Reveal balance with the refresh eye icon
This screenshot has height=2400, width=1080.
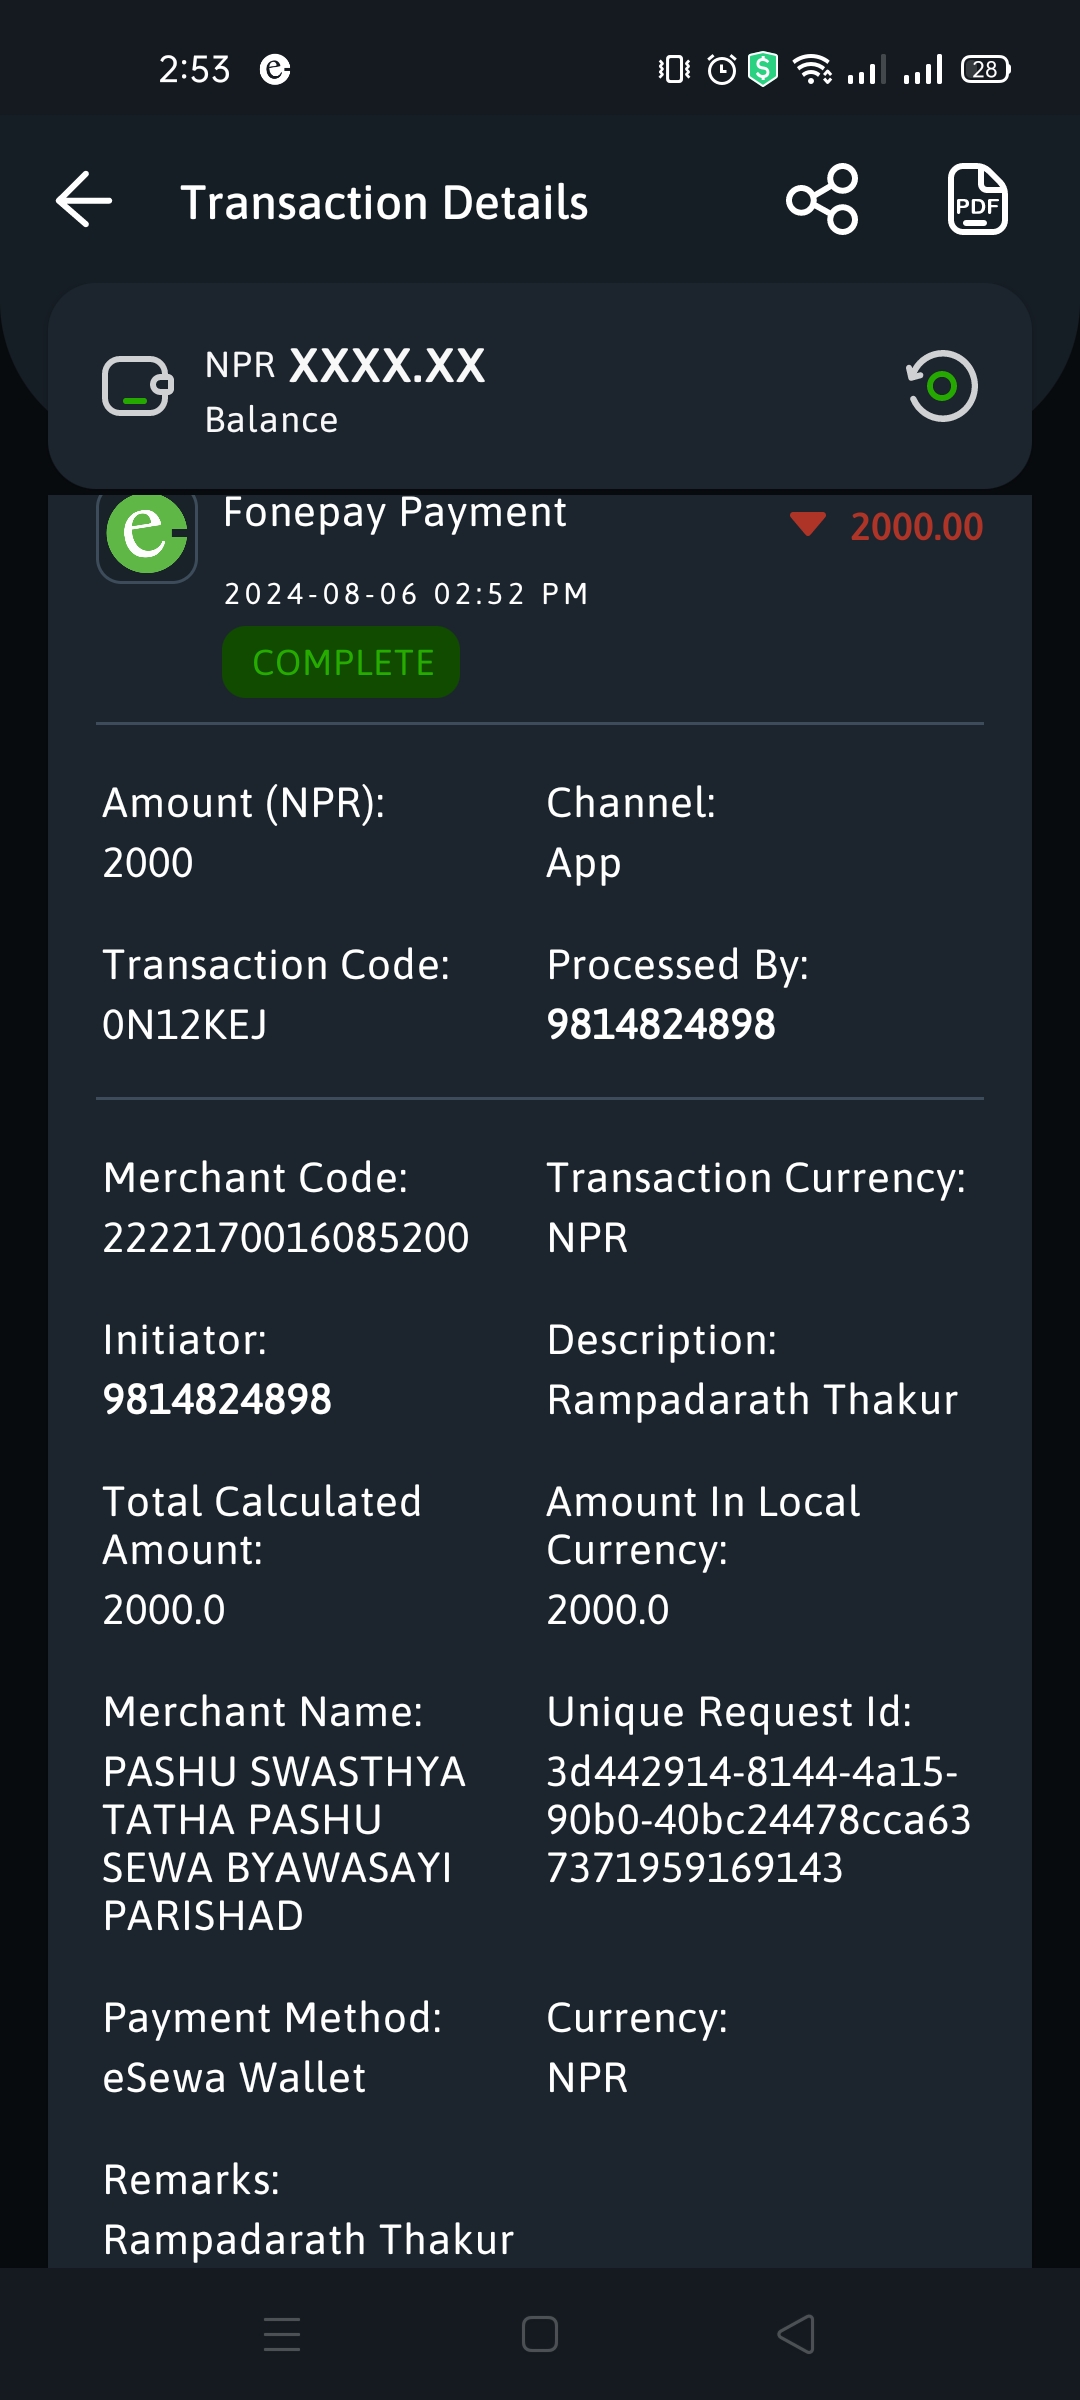(941, 386)
